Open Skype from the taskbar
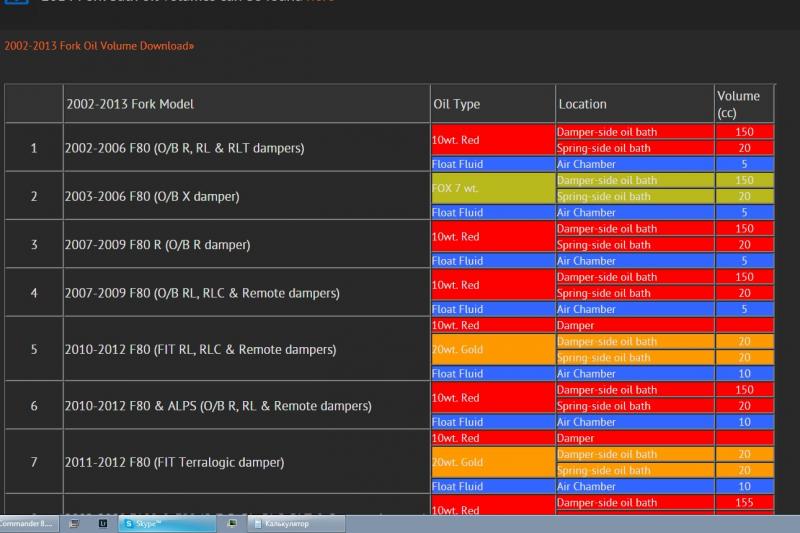The height and width of the screenshot is (533, 800). (x=167, y=524)
